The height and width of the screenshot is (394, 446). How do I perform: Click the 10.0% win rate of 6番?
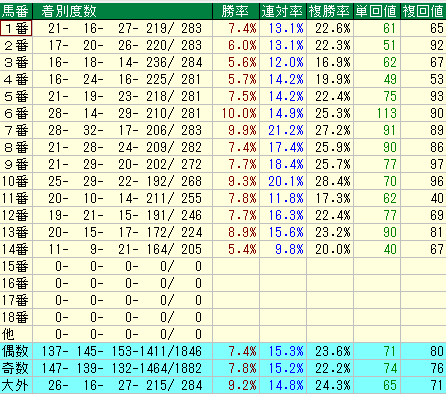click(x=239, y=113)
